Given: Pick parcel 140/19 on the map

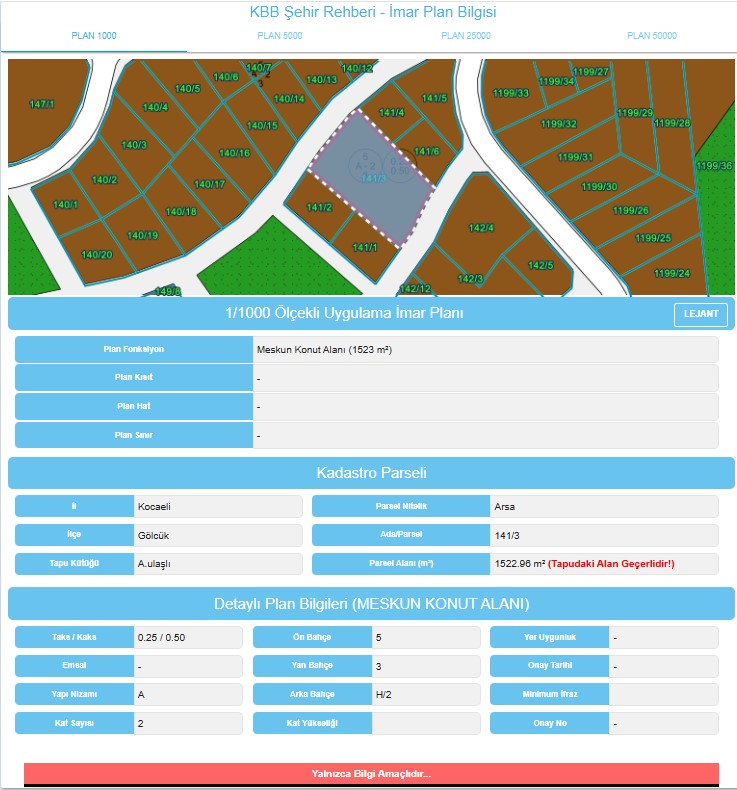Looking at the screenshot, I should (x=142, y=236).
